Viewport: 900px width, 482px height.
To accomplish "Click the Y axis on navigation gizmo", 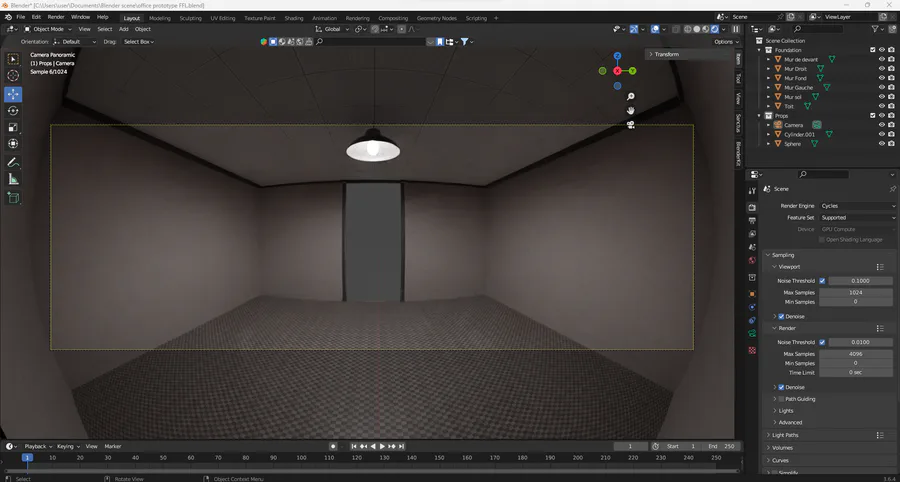I will (x=632, y=71).
